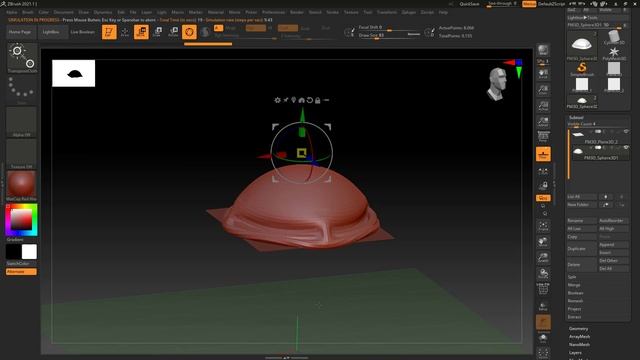This screenshot has width=640, height=360.
Task: Open the Document menu
Action: click(x=64, y=12)
